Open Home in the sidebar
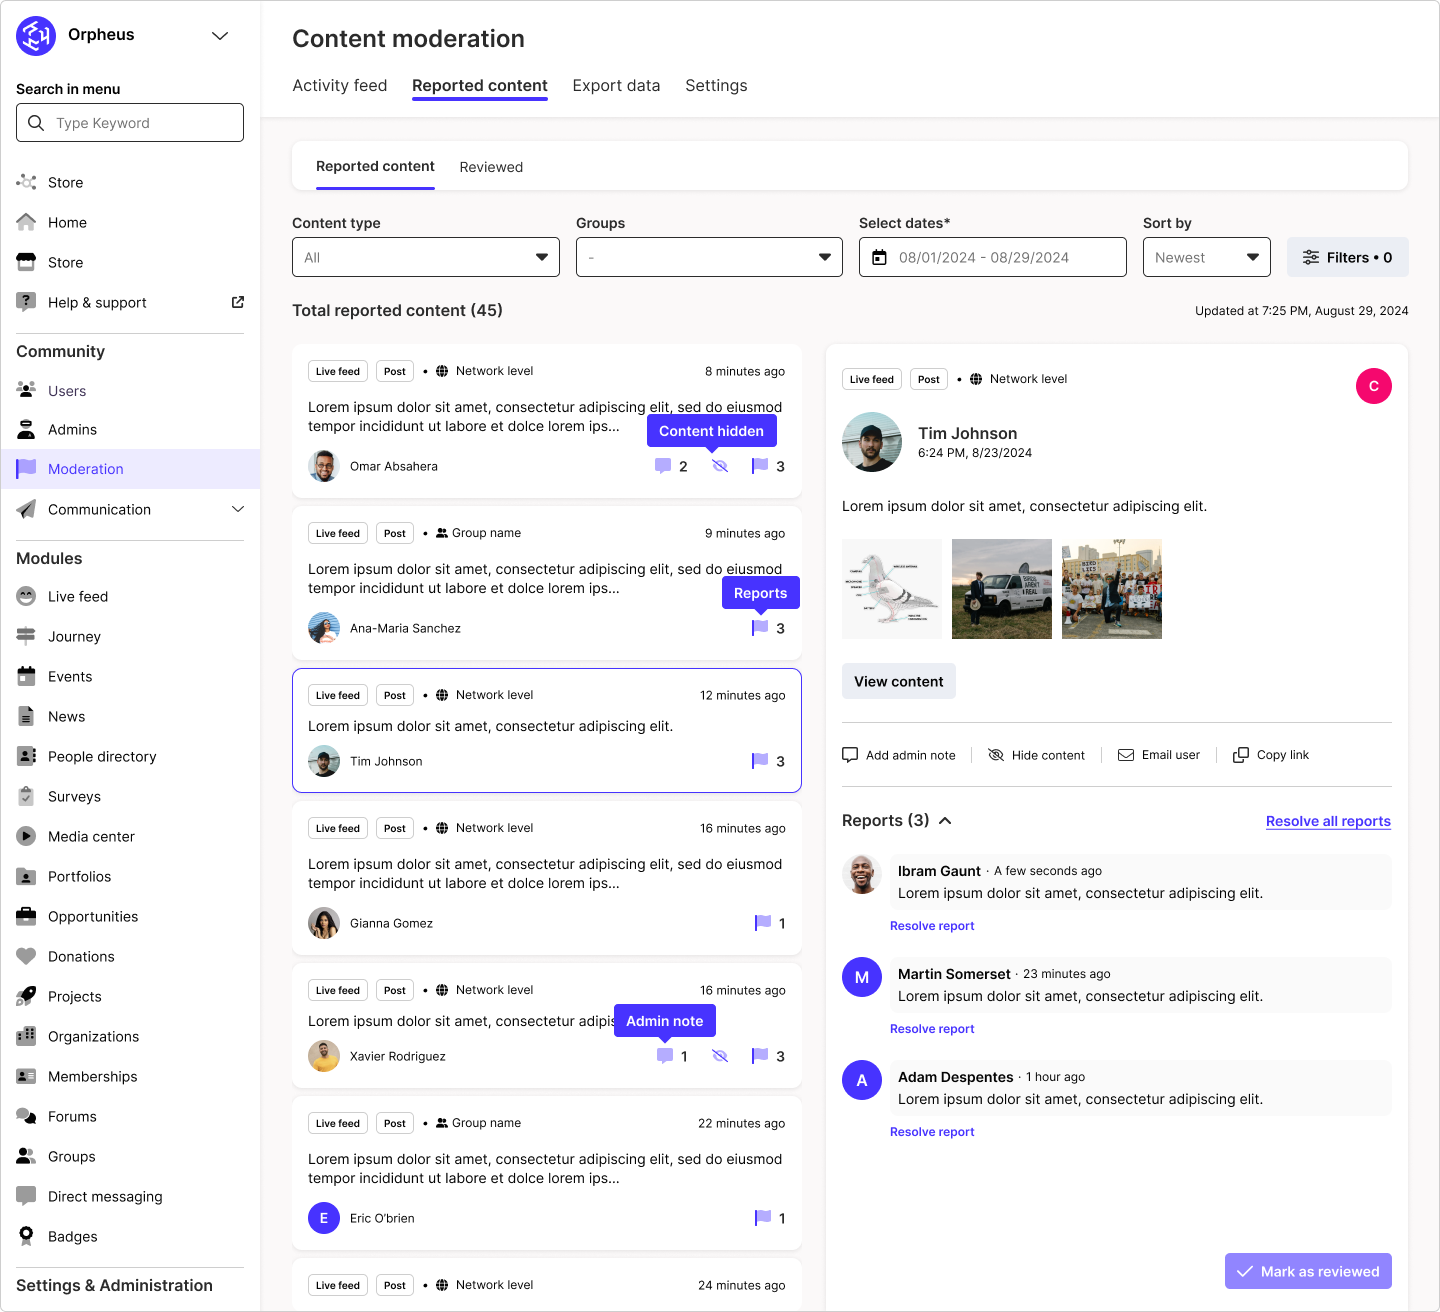The width and height of the screenshot is (1440, 1312). [x=67, y=222]
